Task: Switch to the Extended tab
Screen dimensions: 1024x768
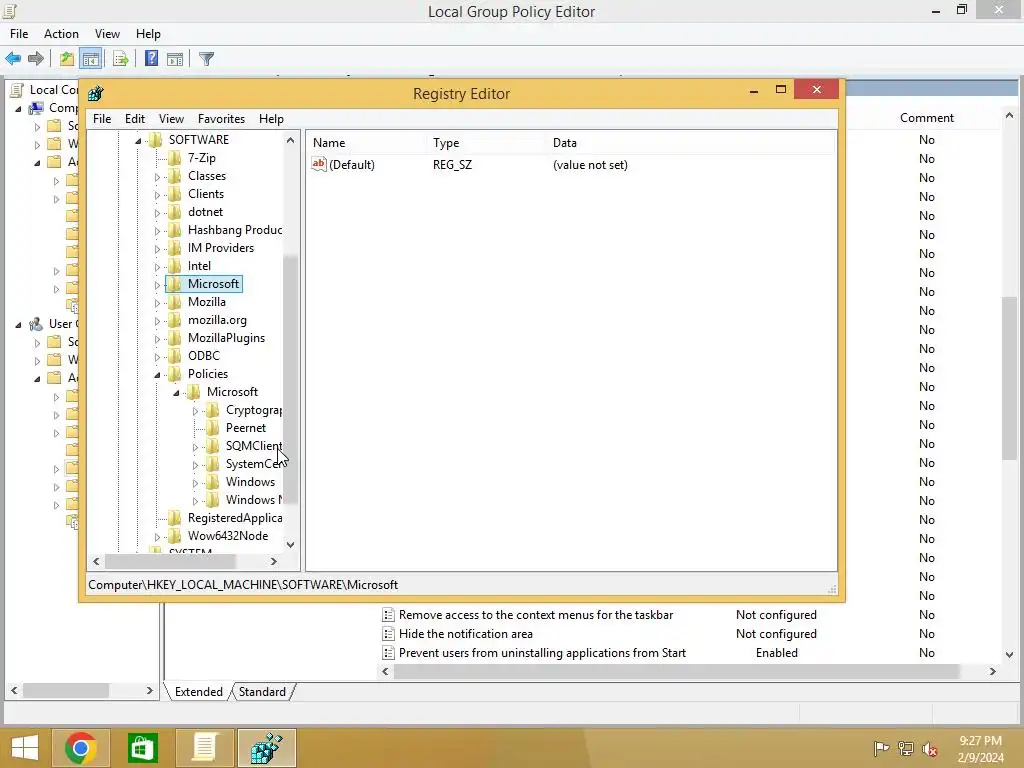Action: [199, 692]
